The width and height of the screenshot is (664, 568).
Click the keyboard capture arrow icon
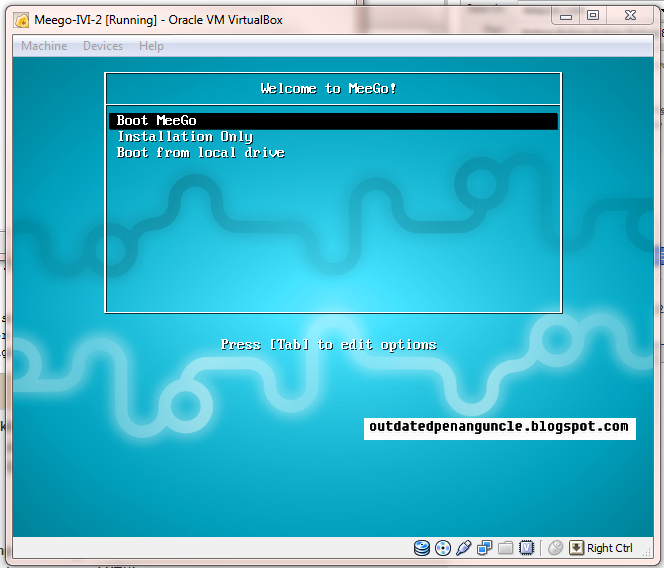[x=576, y=548]
